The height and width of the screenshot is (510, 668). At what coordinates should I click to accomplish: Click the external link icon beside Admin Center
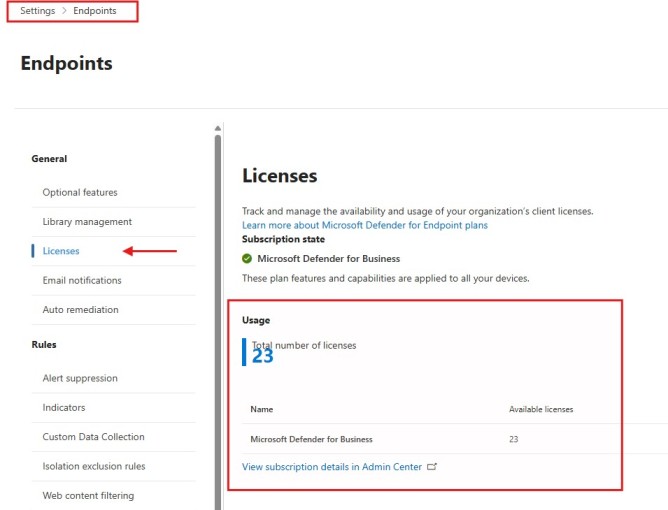[x=432, y=467]
